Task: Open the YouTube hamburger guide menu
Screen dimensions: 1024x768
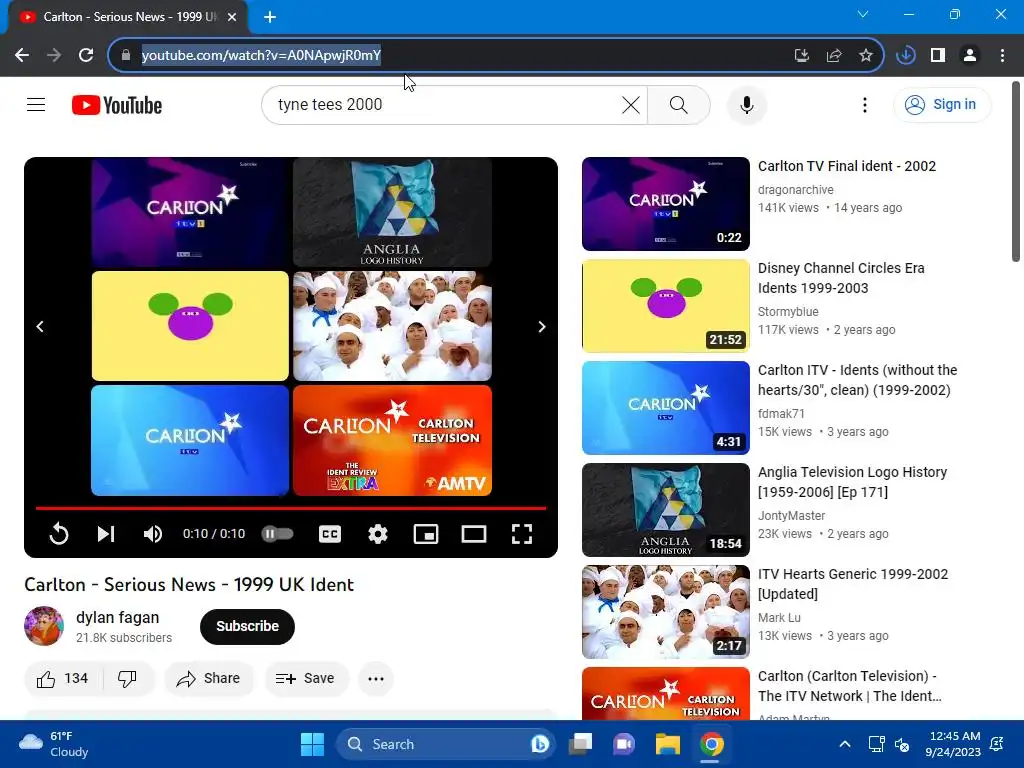Action: tap(36, 104)
